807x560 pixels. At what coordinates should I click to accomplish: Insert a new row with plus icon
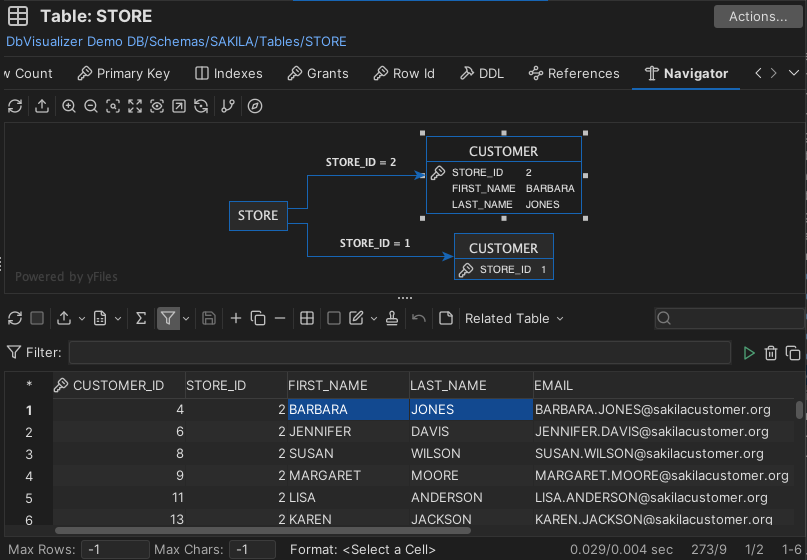coord(236,318)
